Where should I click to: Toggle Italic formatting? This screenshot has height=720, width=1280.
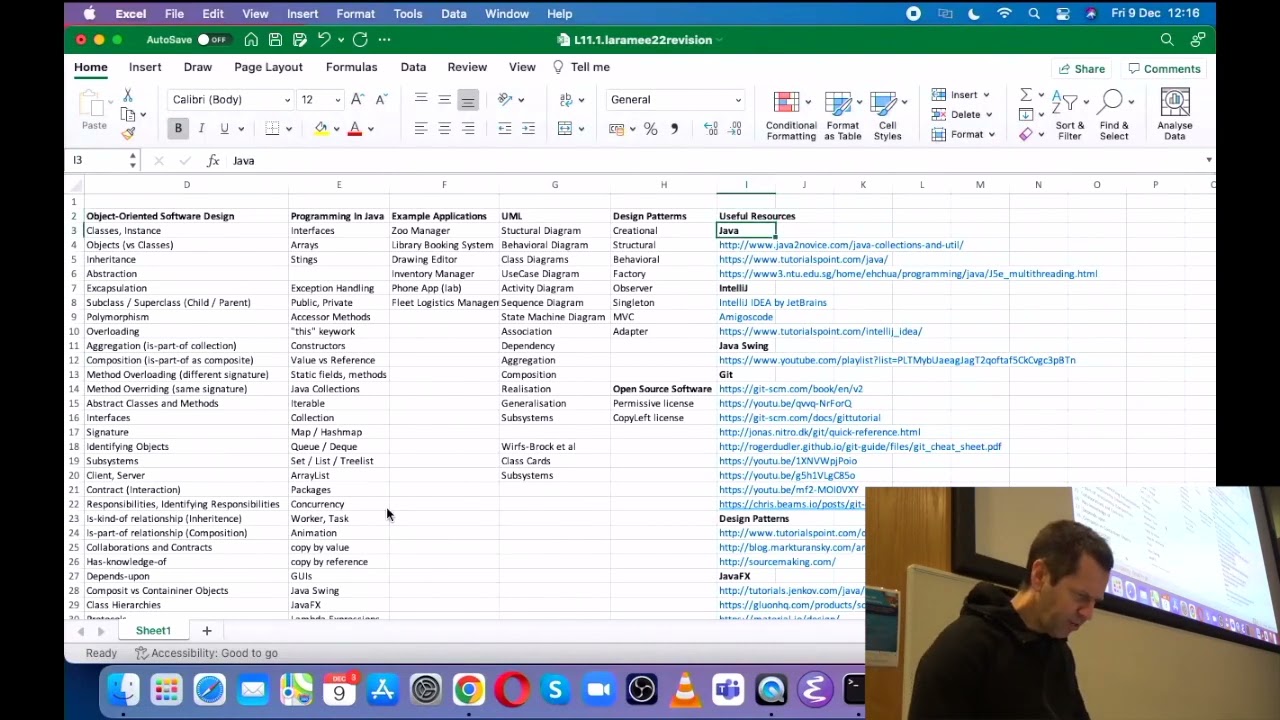(201, 129)
